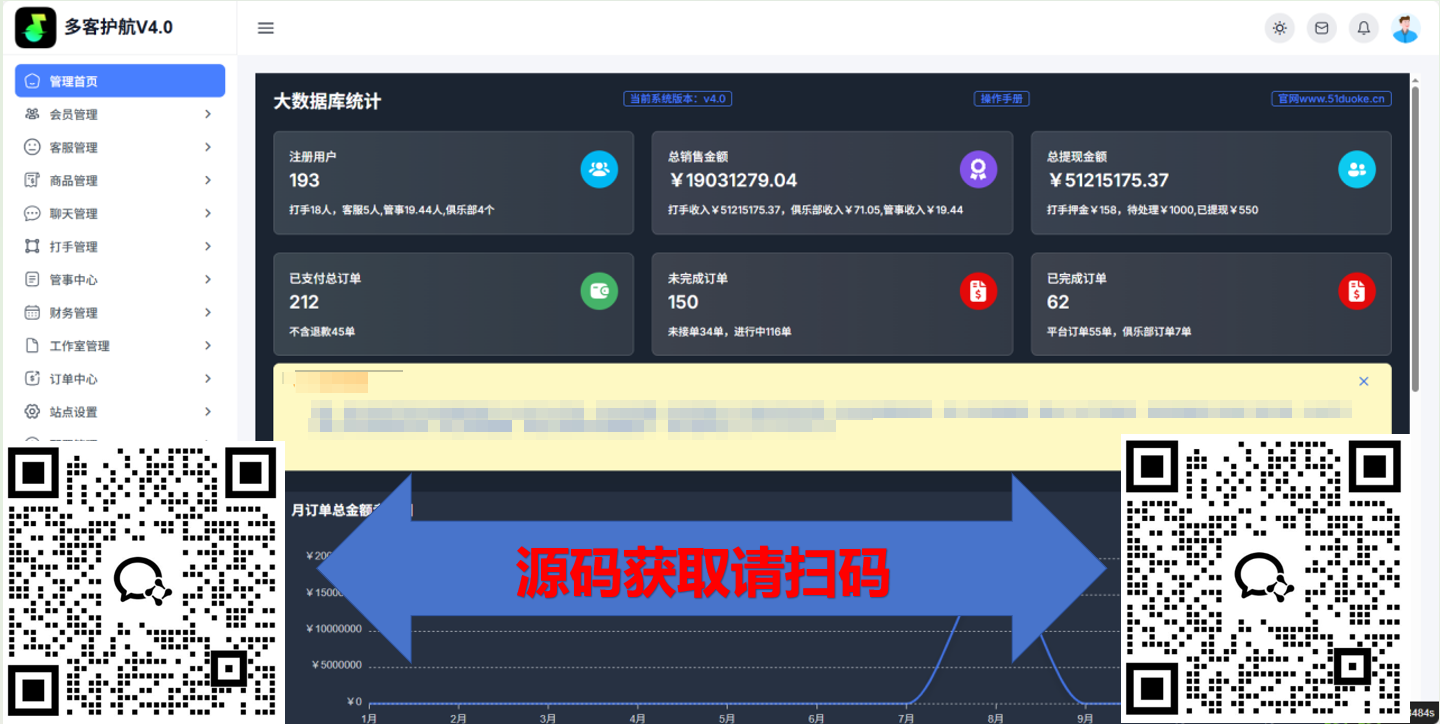The image size is (1440, 724).
Task: Click the 多客护航 app logo
Action: pos(35,27)
